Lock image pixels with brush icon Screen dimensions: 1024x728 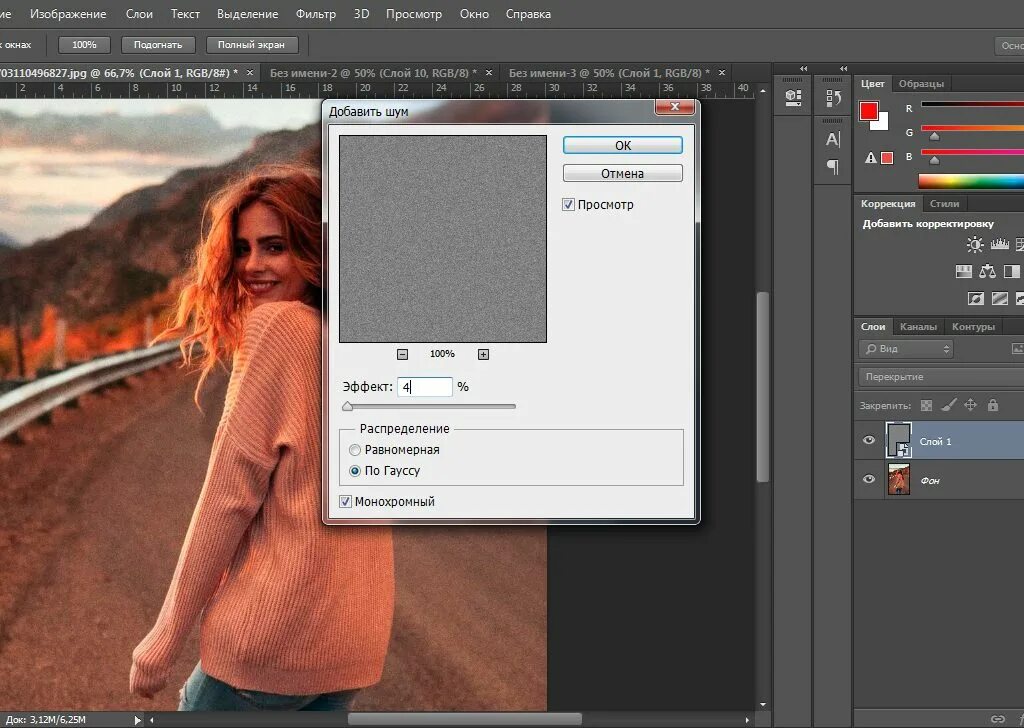click(x=948, y=405)
